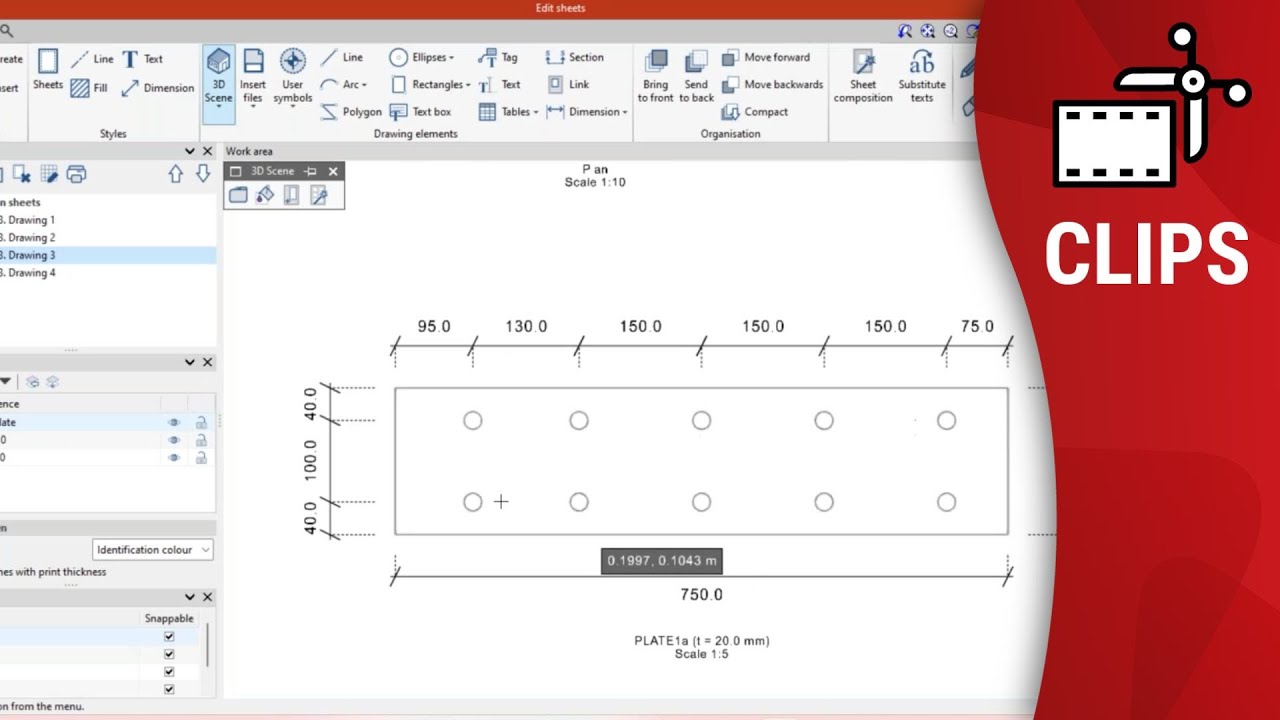Select the Tag drawing element
This screenshot has height=720, width=1280.
click(x=498, y=58)
